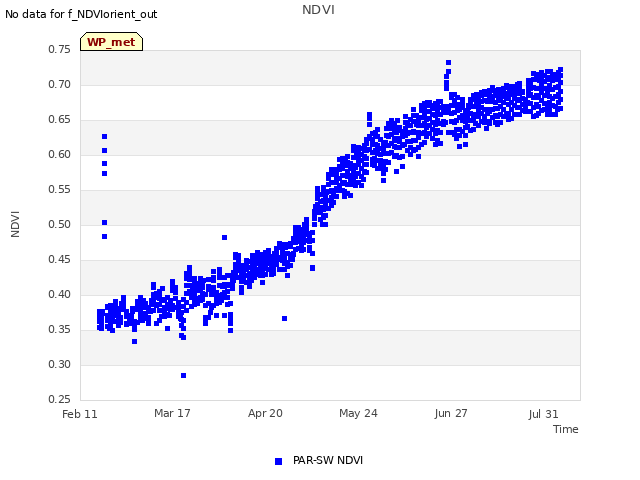Click the NDVI chart title
The height and width of the screenshot is (480, 640).
tap(318, 10)
